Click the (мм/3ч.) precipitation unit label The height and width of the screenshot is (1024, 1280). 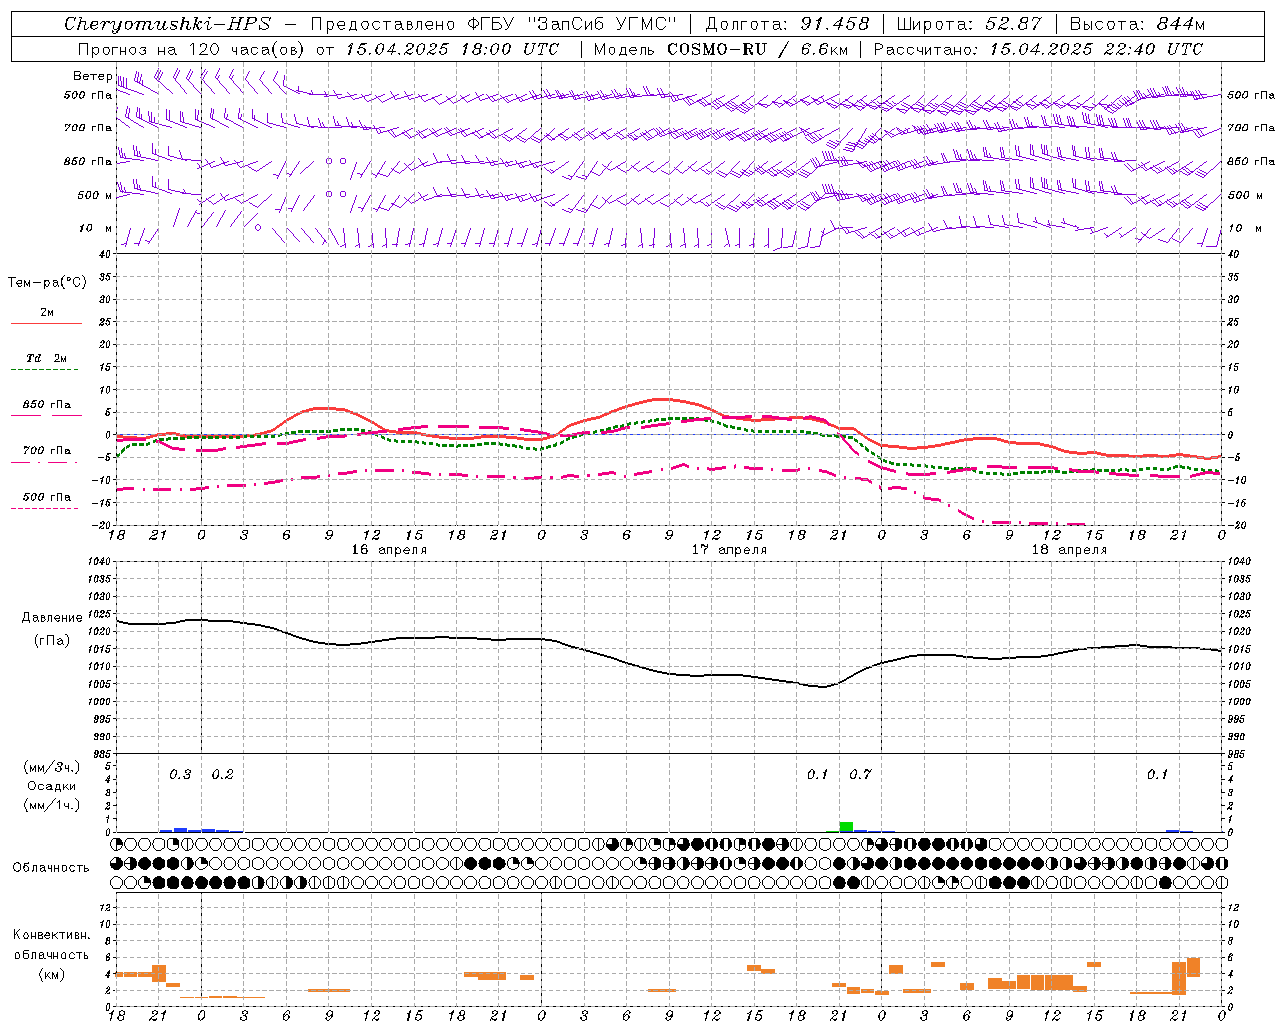pos(52,768)
